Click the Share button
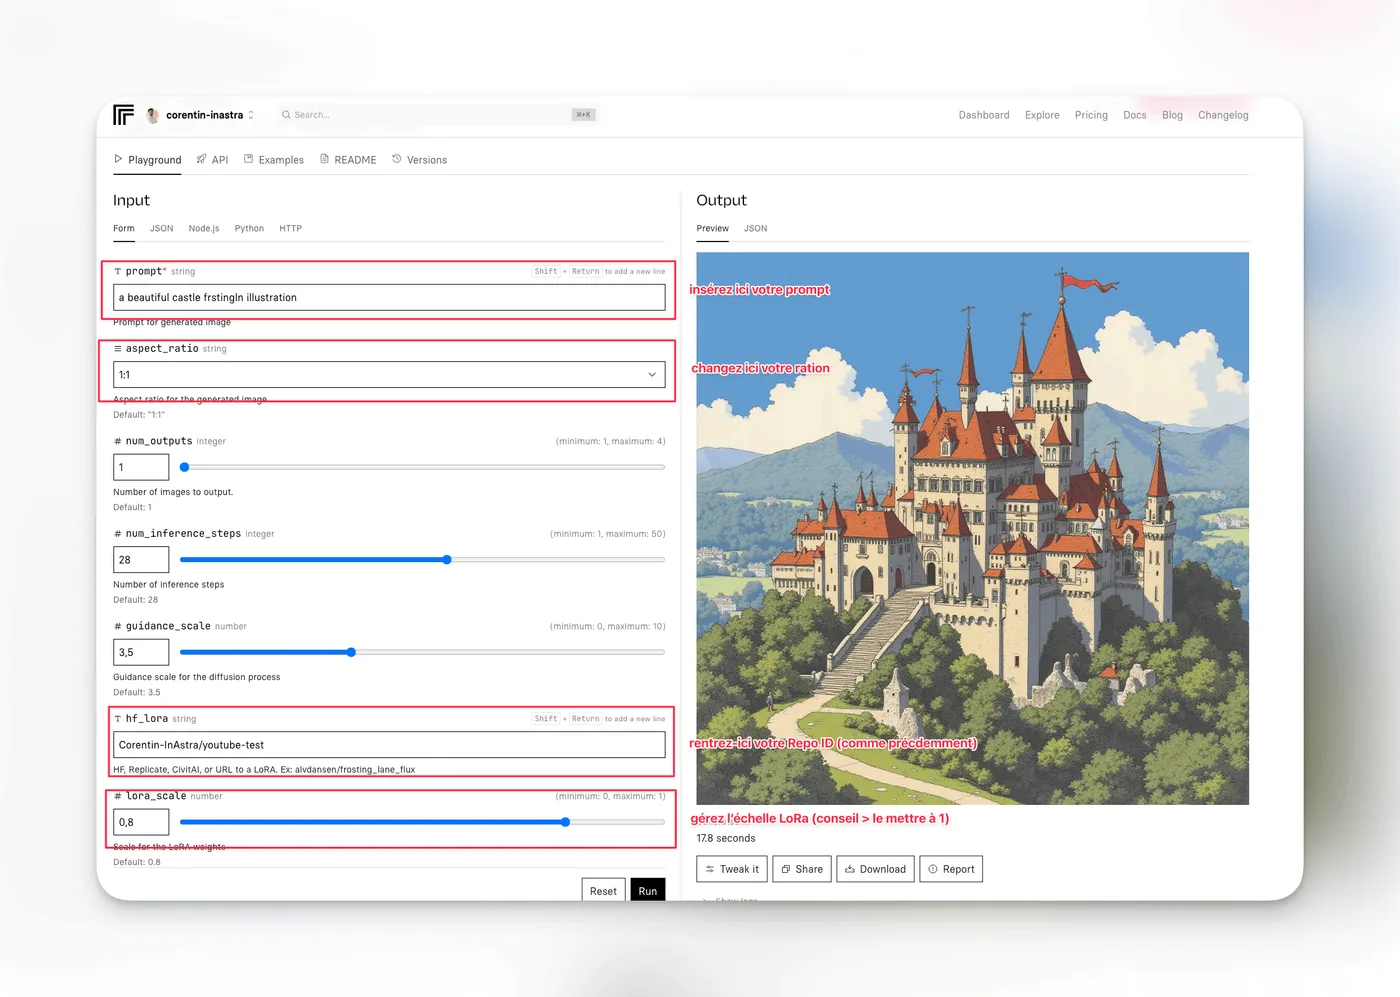 click(x=802, y=869)
